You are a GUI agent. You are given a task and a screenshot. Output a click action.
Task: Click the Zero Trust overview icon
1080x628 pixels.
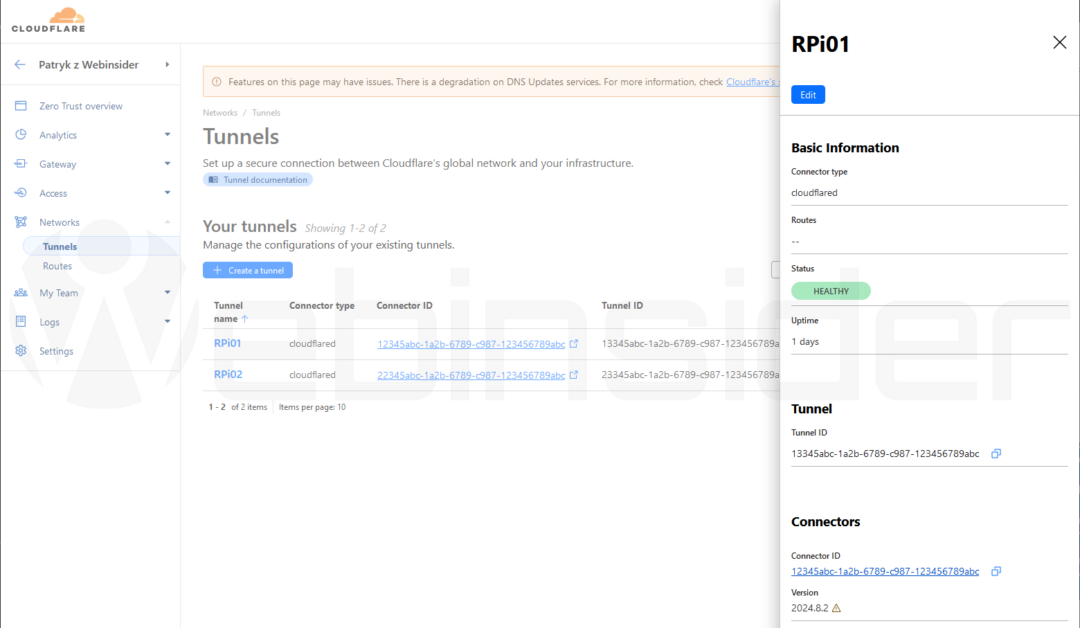tap(20, 105)
